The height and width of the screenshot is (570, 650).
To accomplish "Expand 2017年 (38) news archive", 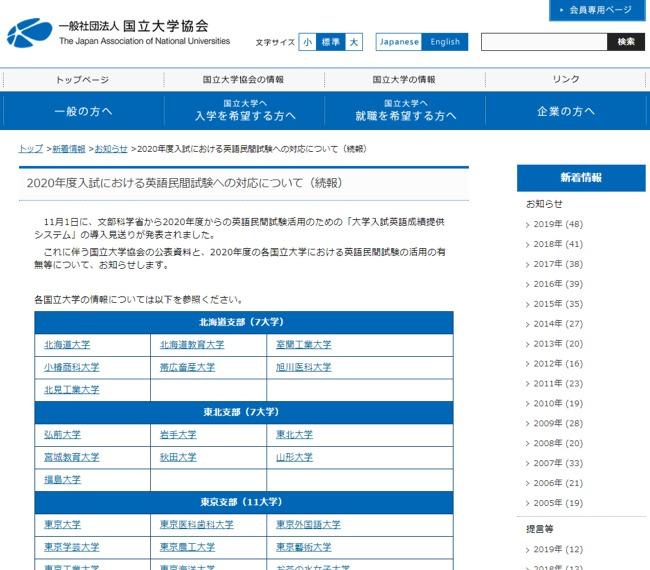I will pos(558,264).
